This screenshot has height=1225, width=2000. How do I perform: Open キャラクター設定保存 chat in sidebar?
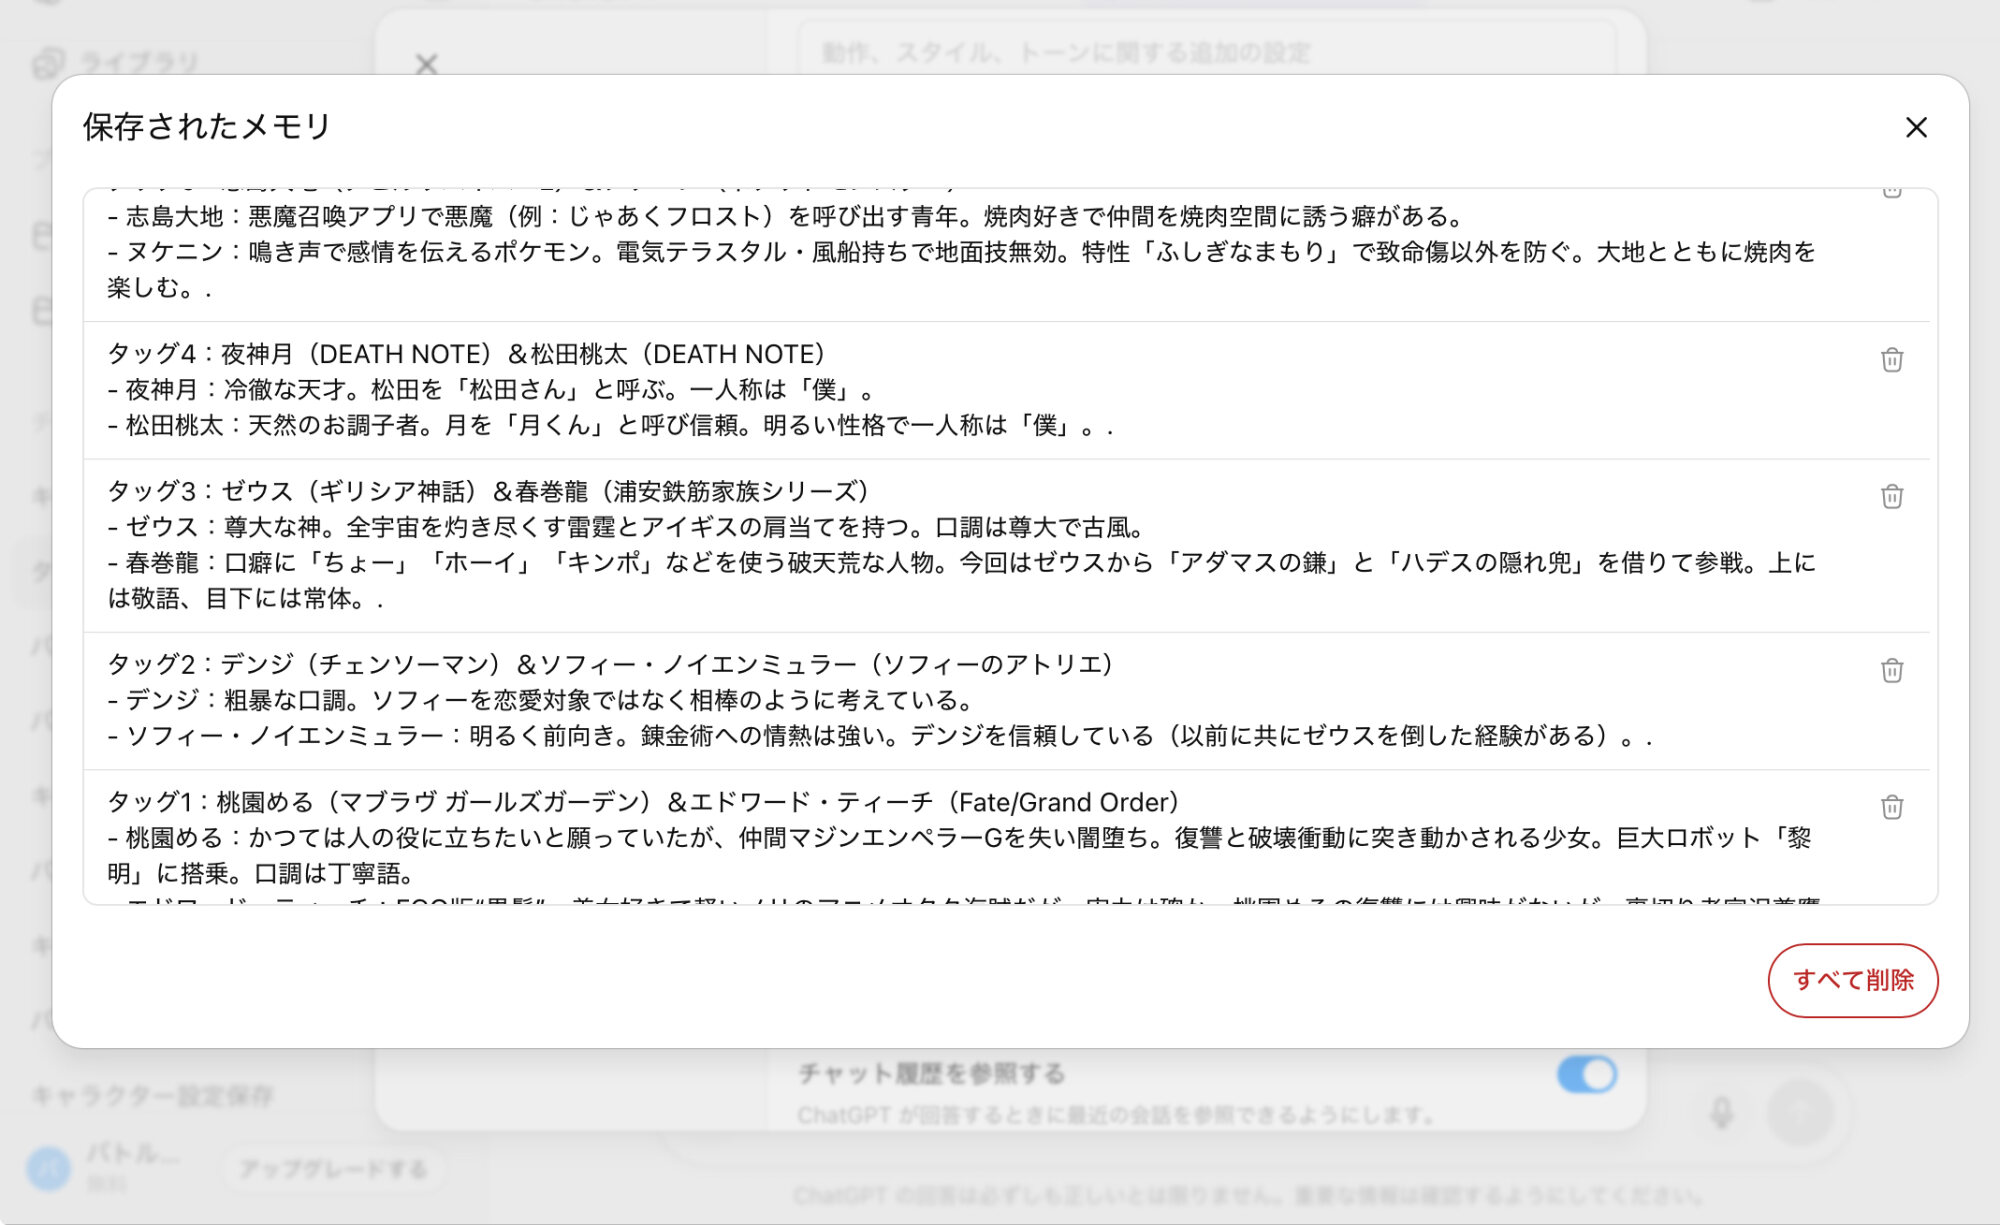coord(152,1096)
